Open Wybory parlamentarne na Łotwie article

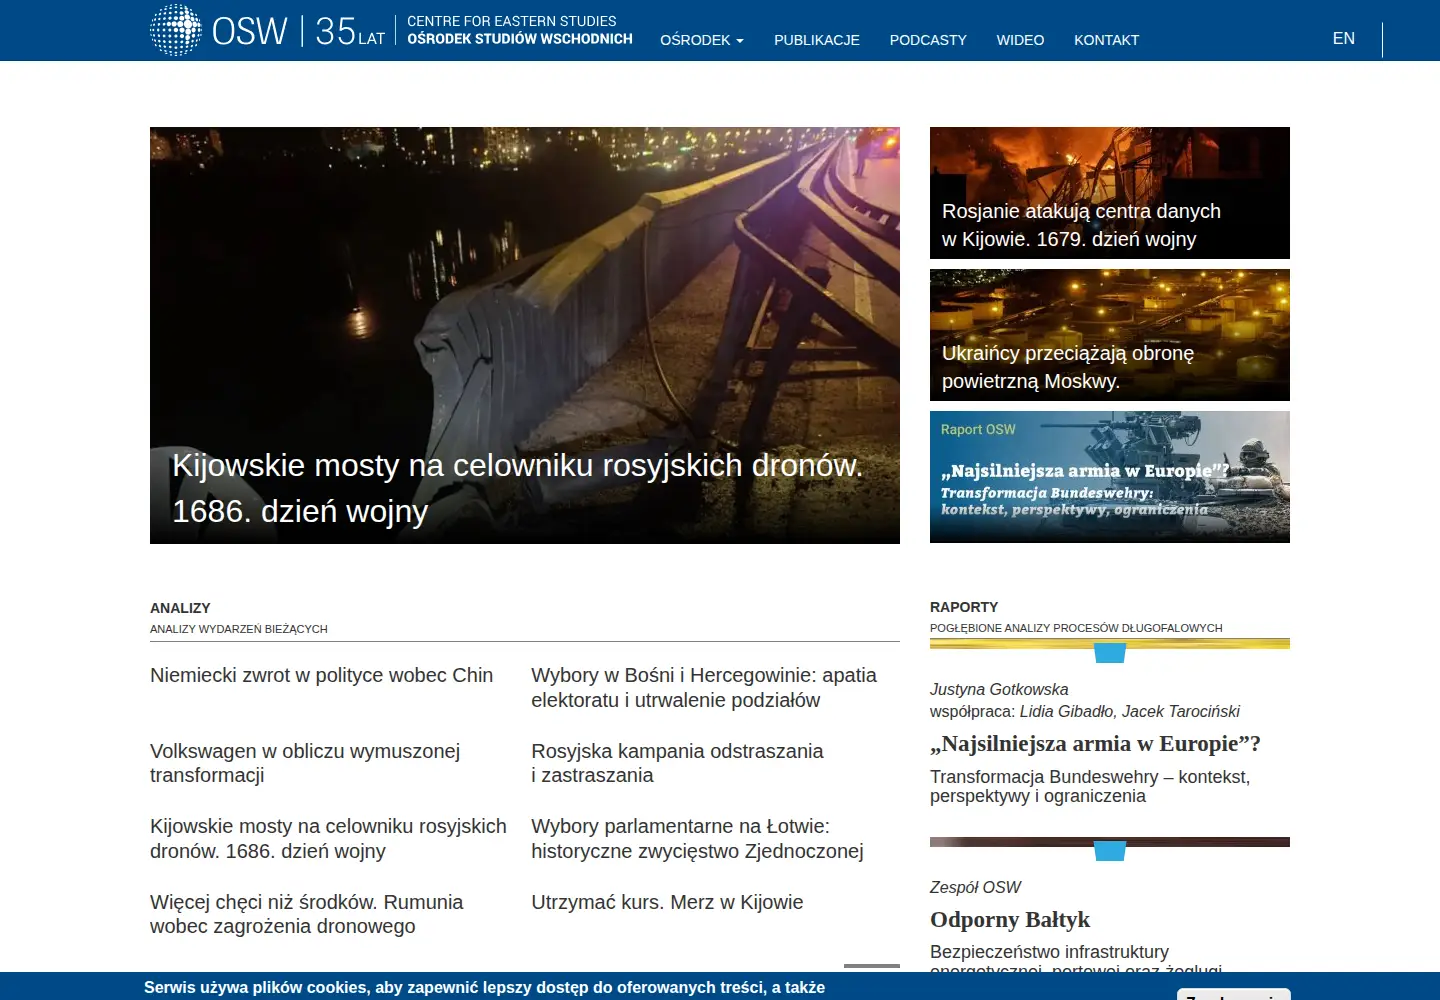click(697, 839)
